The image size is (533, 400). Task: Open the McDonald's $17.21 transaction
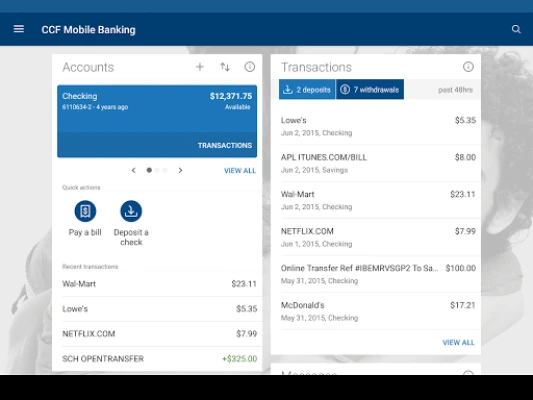(378, 311)
